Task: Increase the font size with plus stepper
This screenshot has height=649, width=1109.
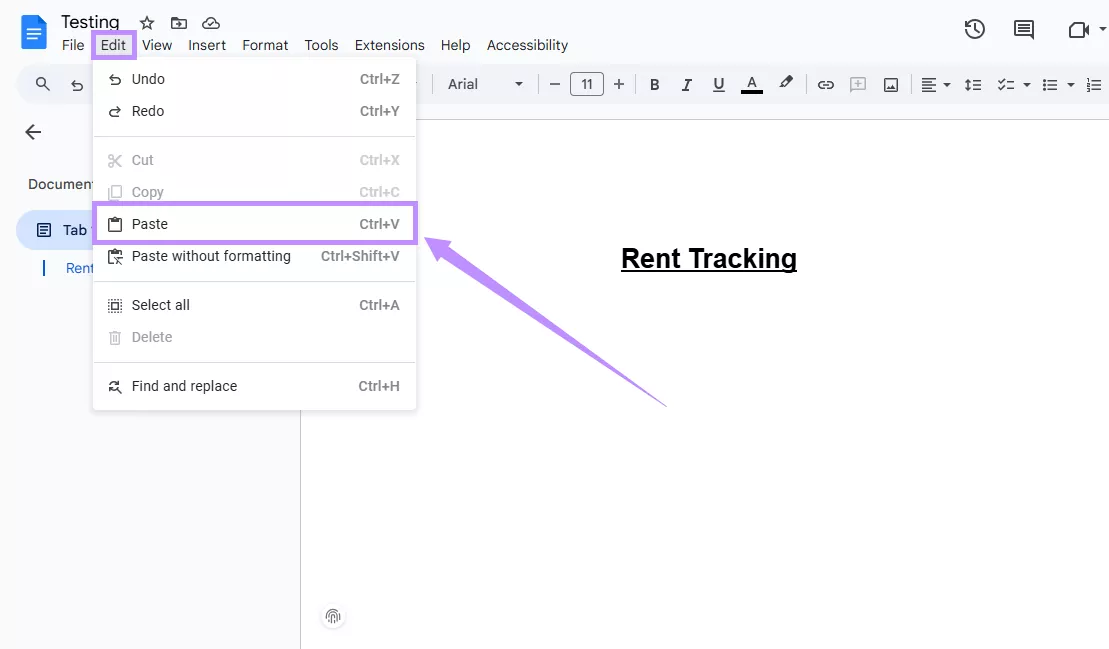Action: tap(619, 84)
